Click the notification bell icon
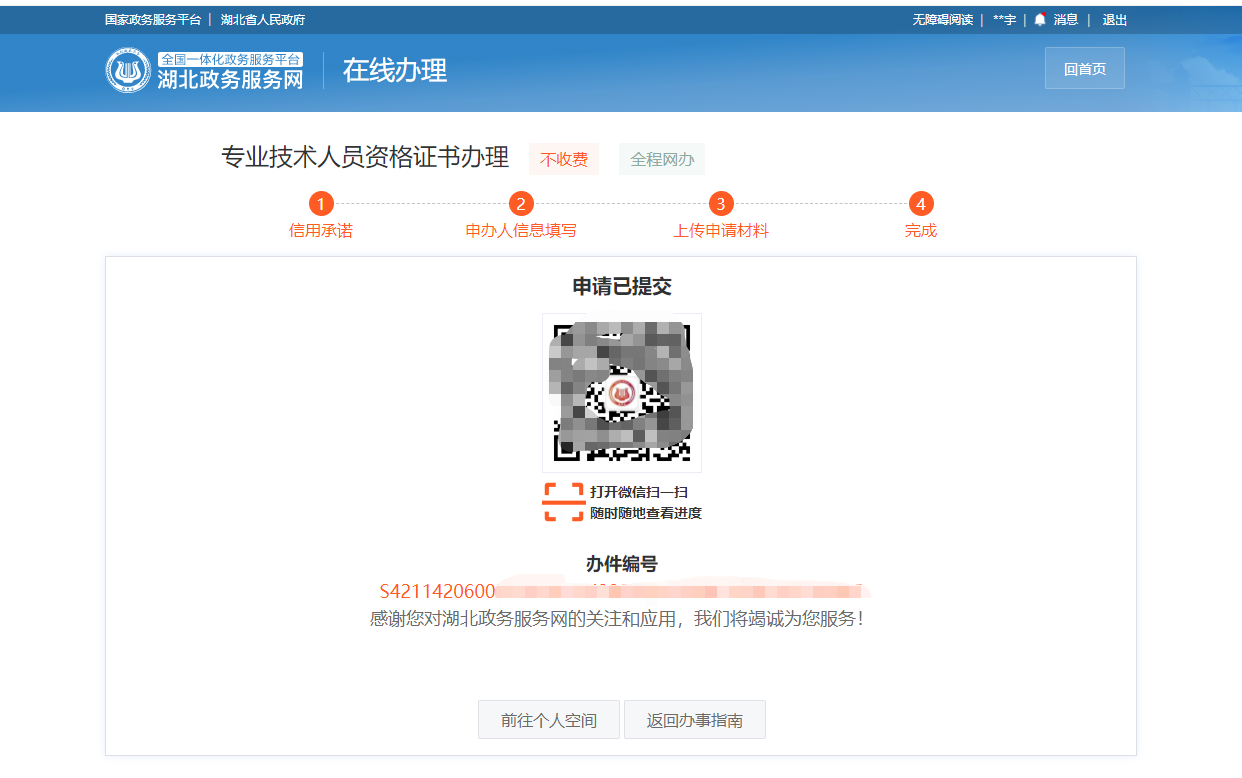 (x=1040, y=19)
